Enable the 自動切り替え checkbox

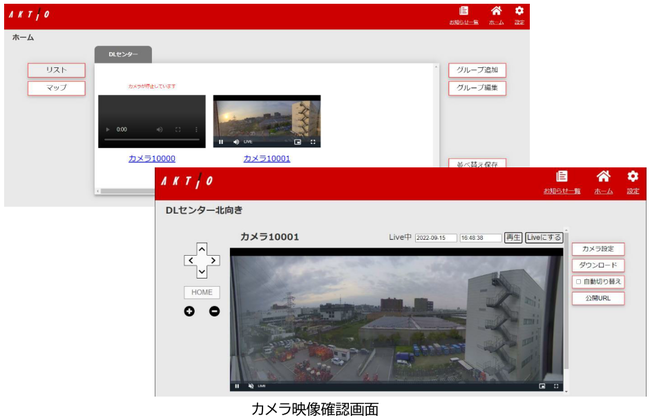tap(579, 282)
